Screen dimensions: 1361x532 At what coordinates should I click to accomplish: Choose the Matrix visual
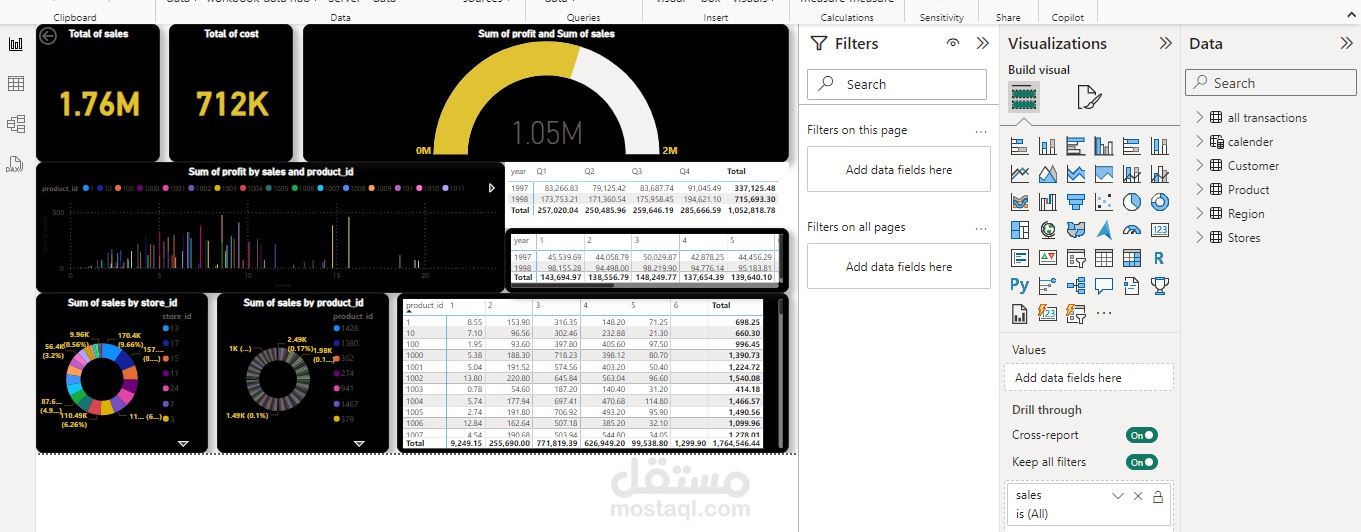[1132, 258]
